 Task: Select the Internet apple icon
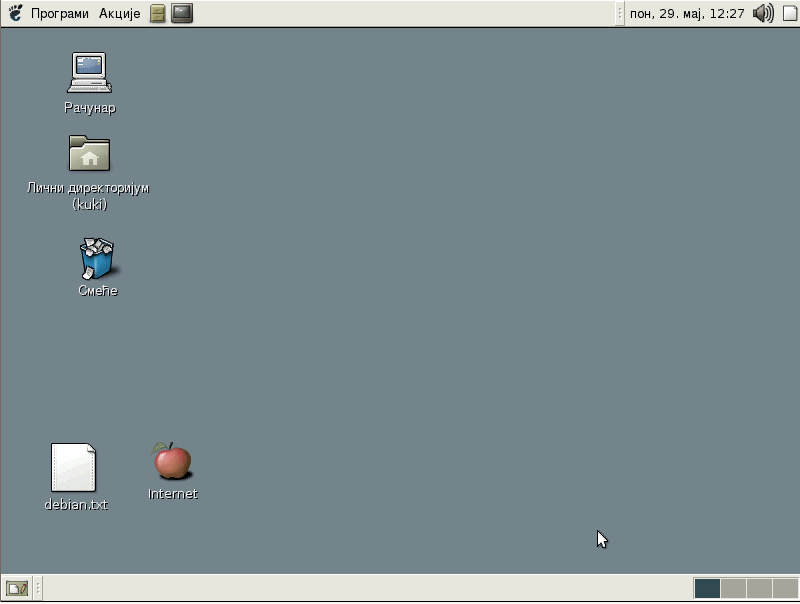click(172, 461)
